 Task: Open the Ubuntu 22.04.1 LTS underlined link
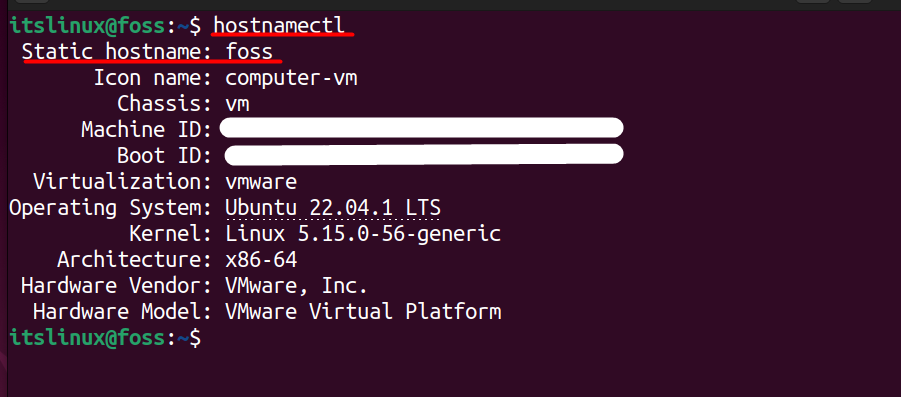(333, 207)
